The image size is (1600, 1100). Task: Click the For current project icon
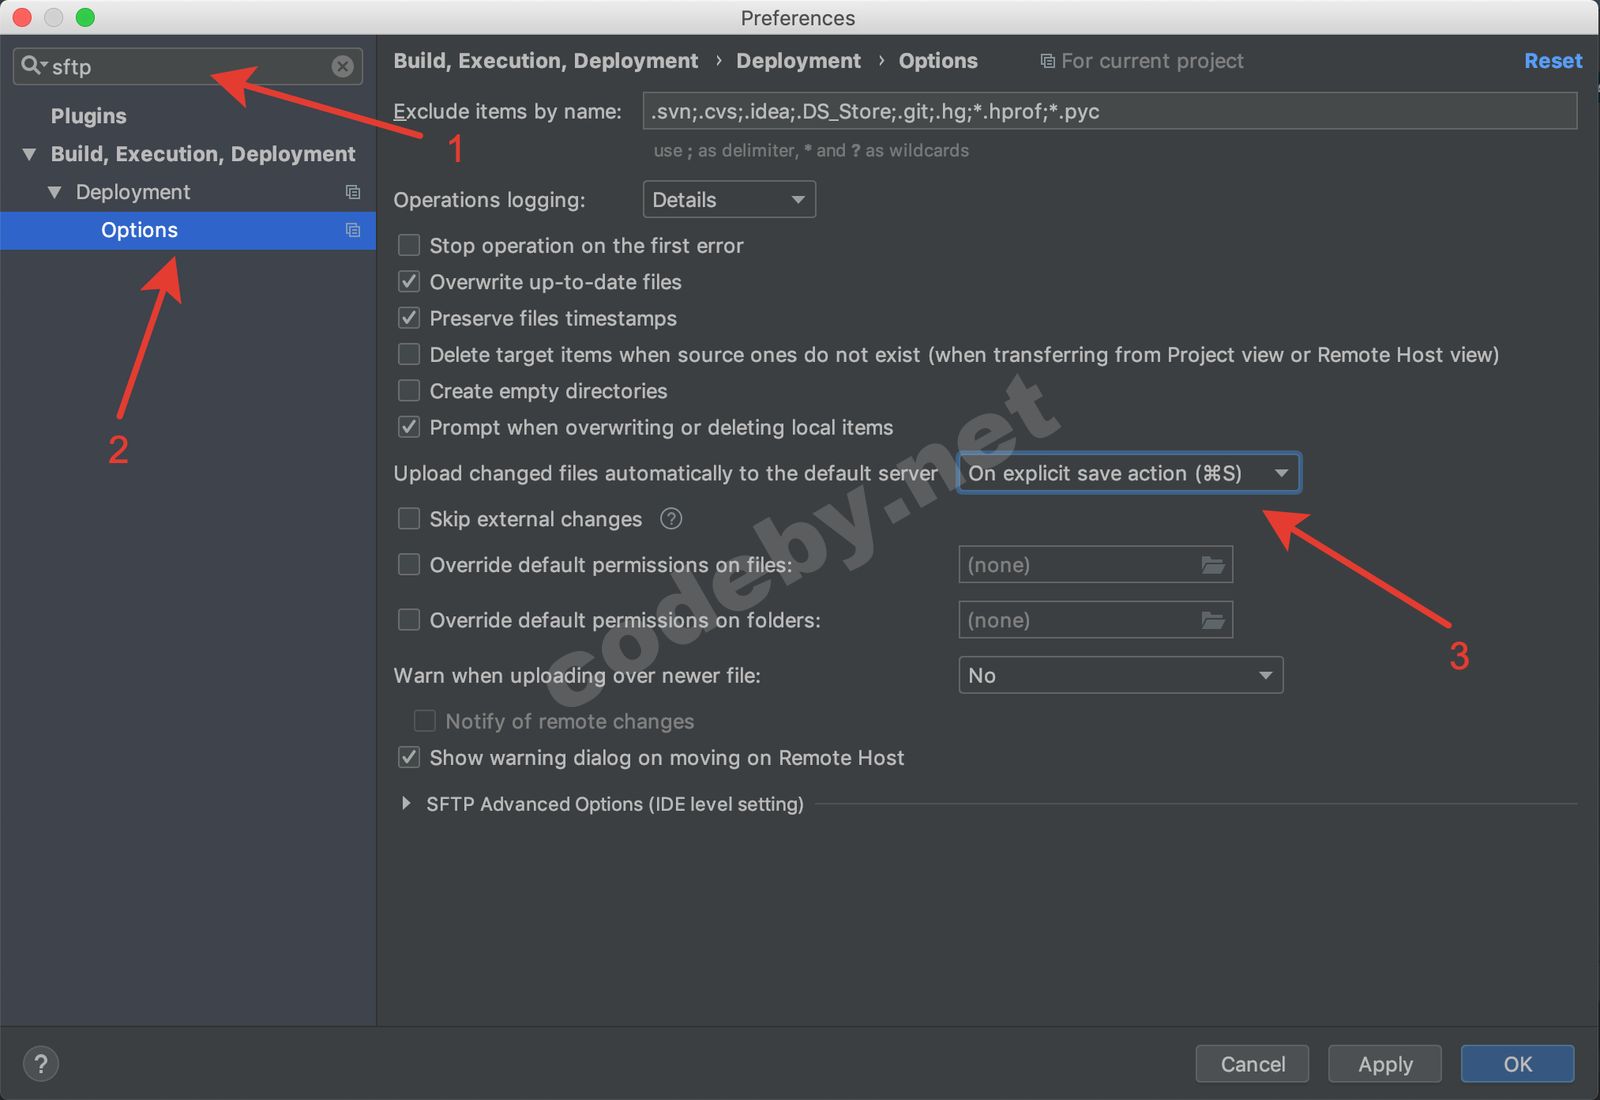tap(1047, 61)
